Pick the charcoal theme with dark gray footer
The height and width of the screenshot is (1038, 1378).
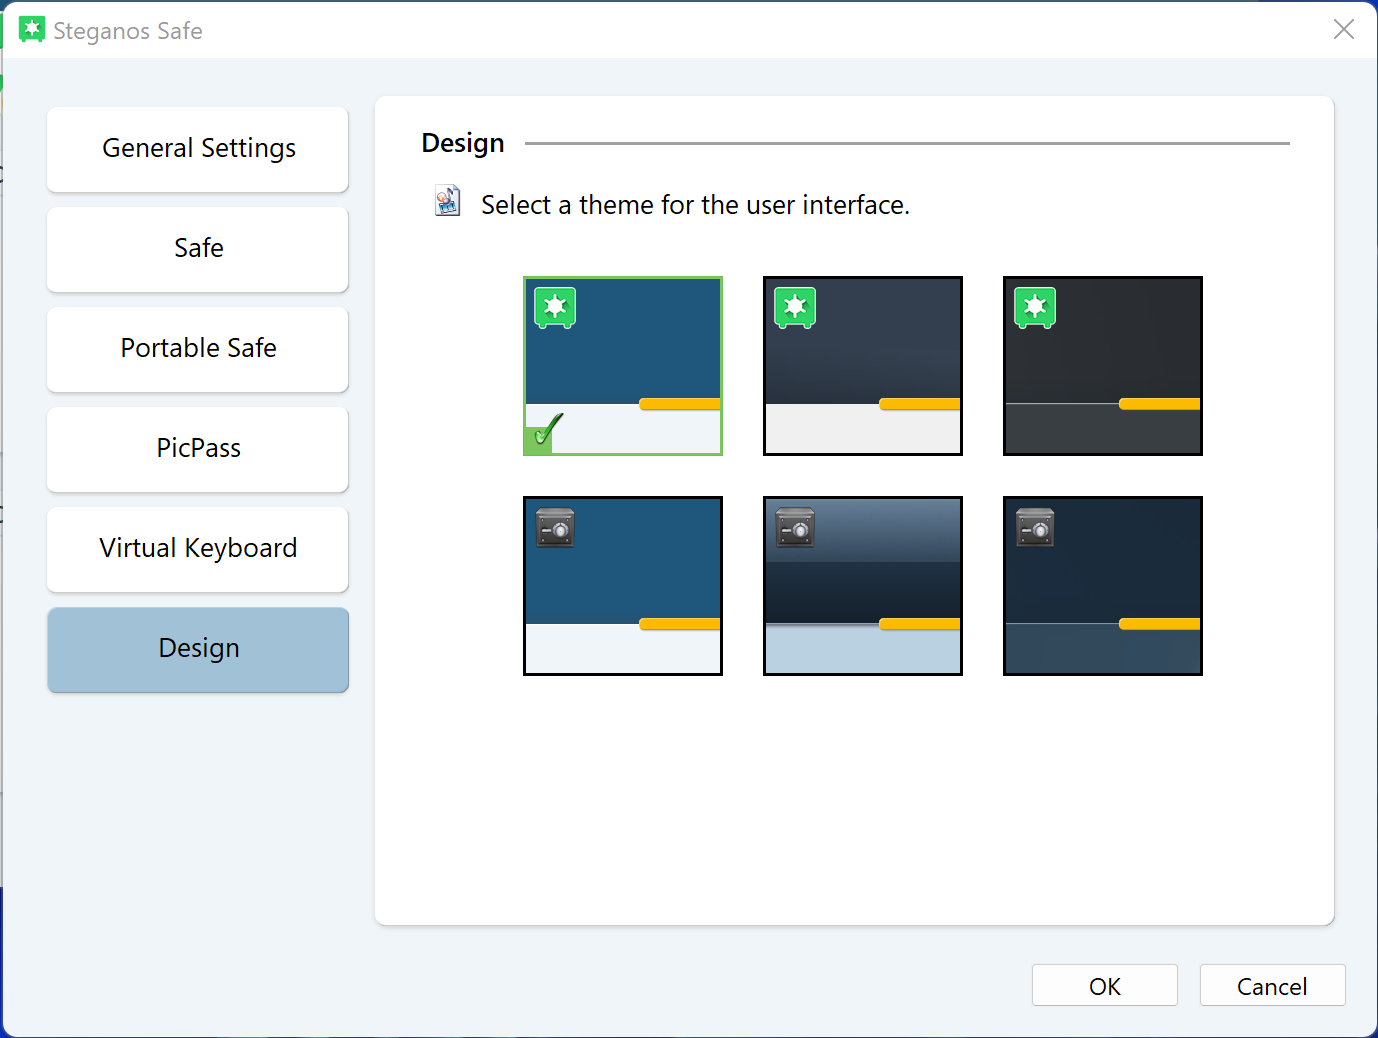point(1103,366)
